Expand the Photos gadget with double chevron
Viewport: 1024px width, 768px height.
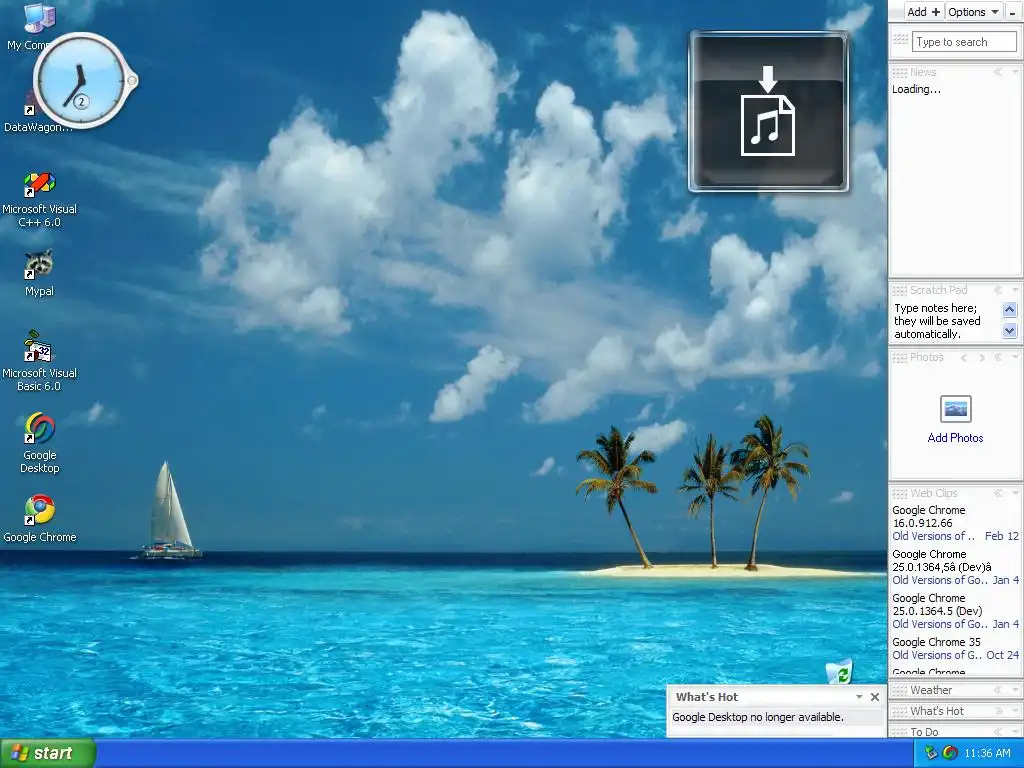click(998, 357)
